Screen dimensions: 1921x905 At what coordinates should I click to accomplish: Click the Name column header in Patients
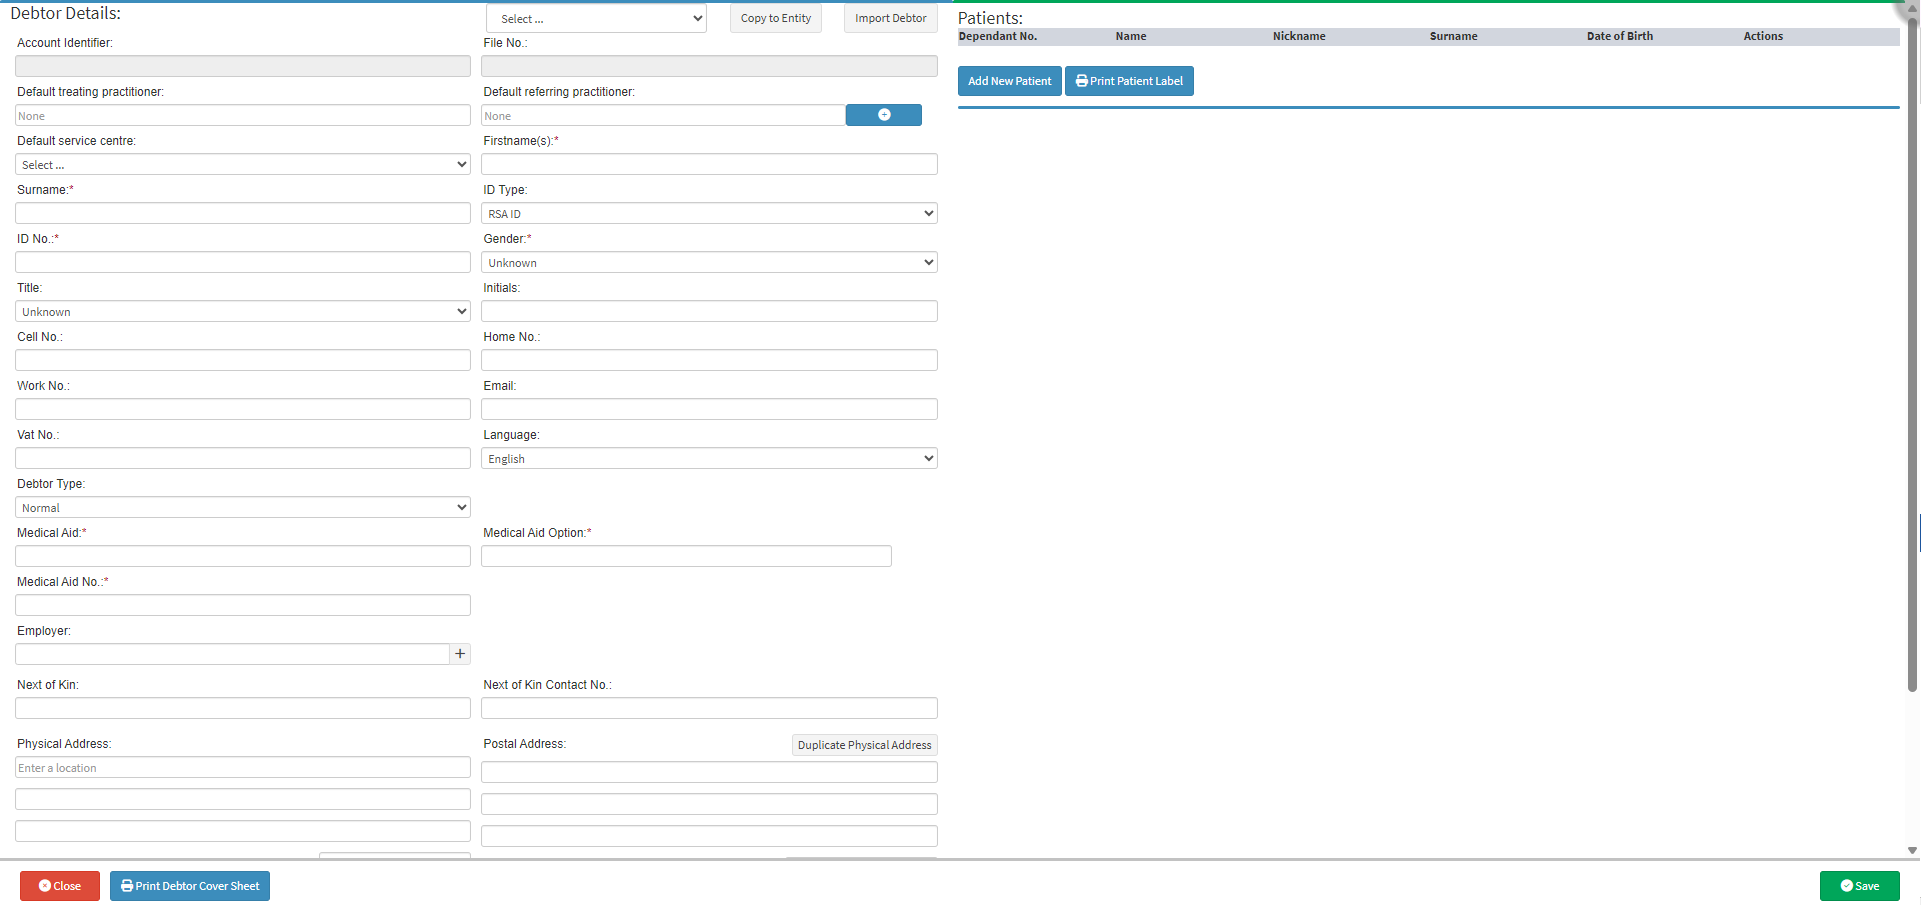[1131, 36]
